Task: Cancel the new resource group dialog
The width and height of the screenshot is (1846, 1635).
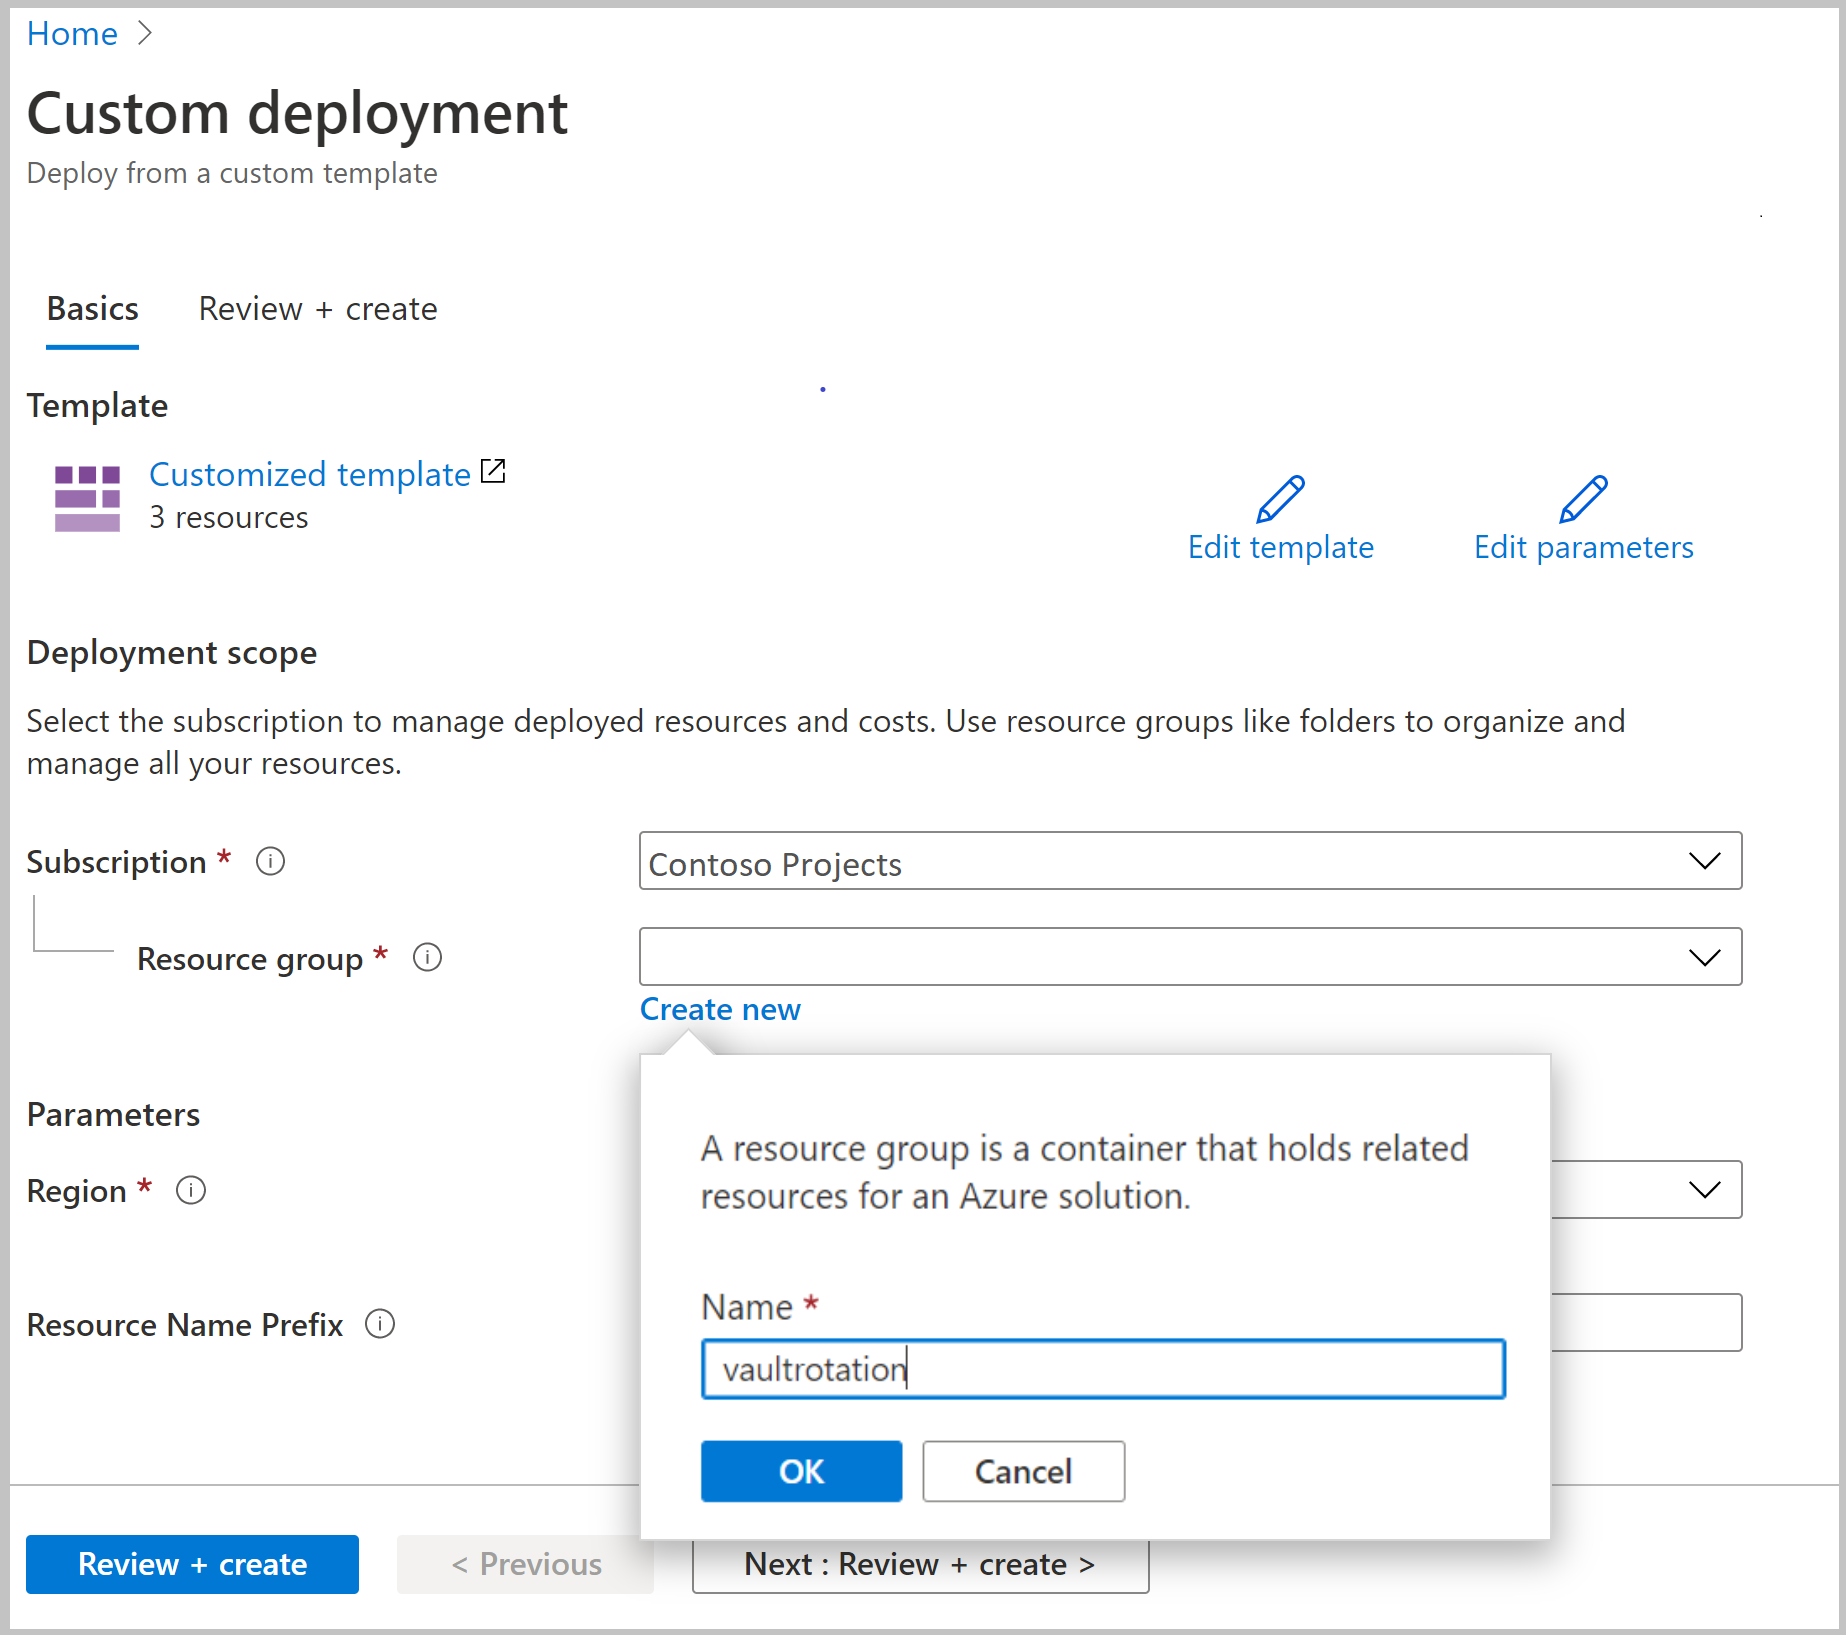Action: click(x=1022, y=1470)
